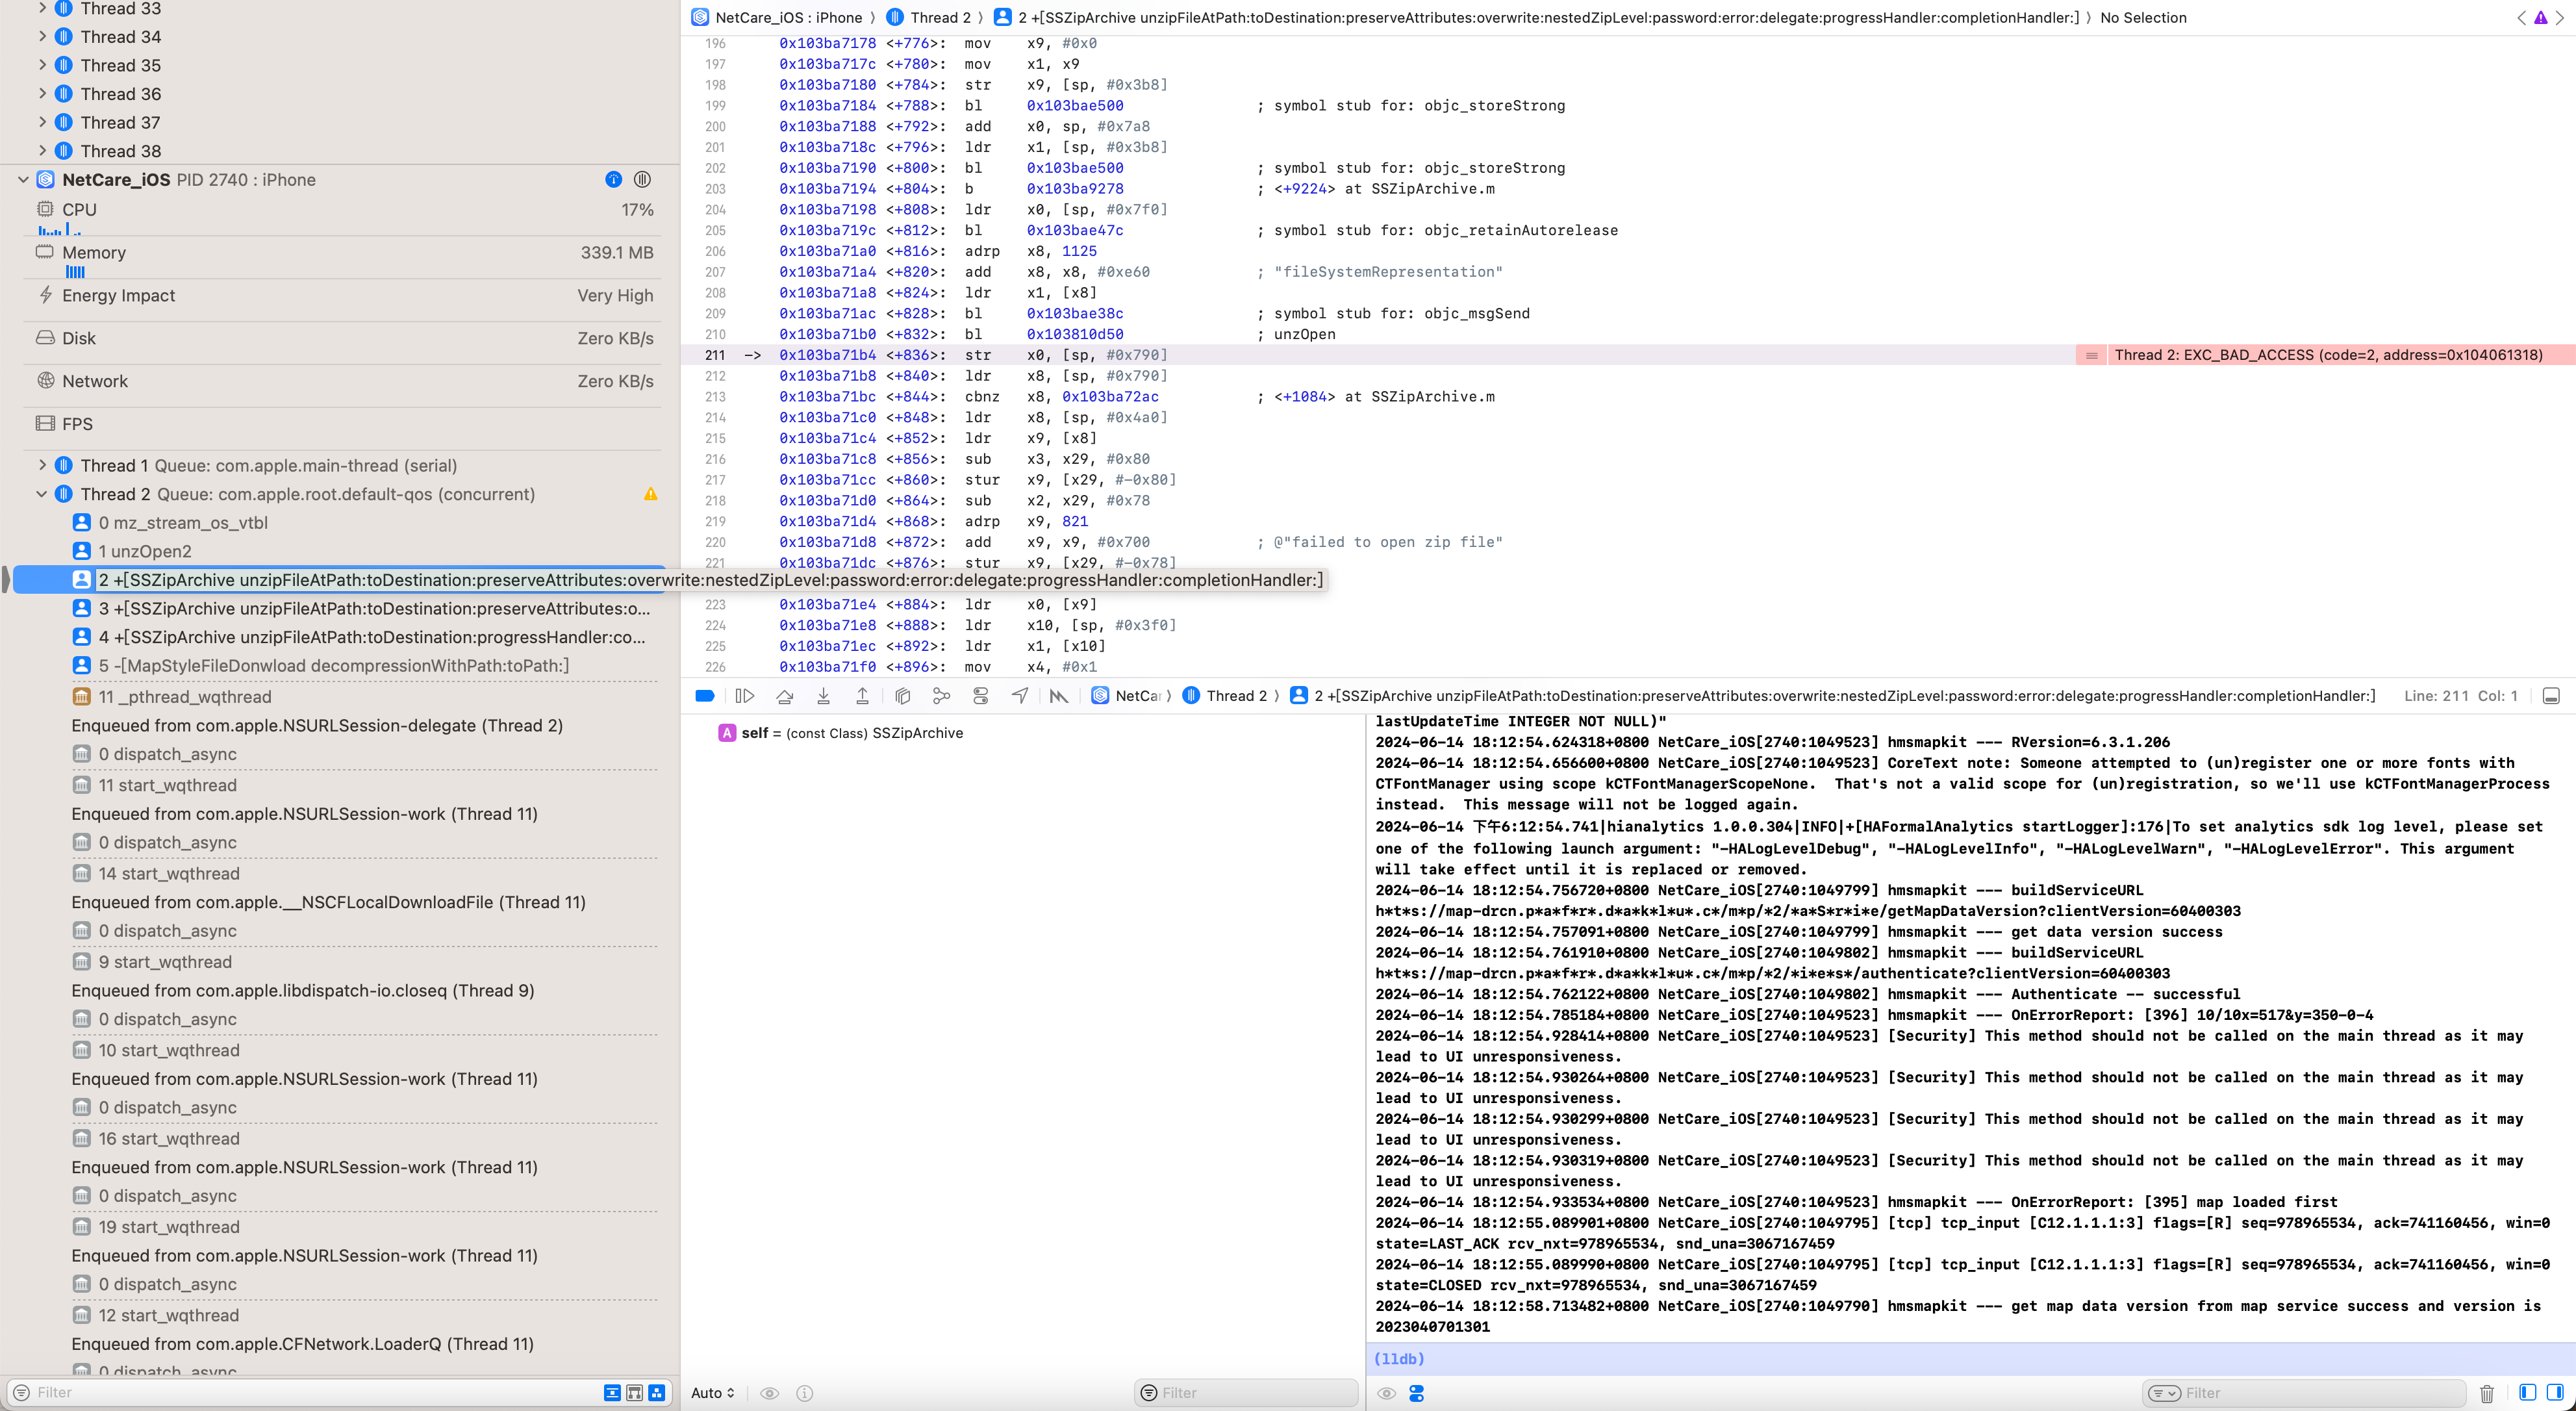
Task: Click EXC_BAD_ACCESS error annotation on line 211
Action: [x=2326, y=355]
